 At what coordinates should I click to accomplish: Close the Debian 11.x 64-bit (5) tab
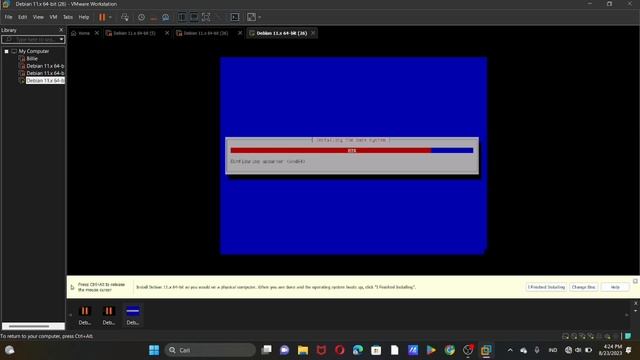(167, 33)
